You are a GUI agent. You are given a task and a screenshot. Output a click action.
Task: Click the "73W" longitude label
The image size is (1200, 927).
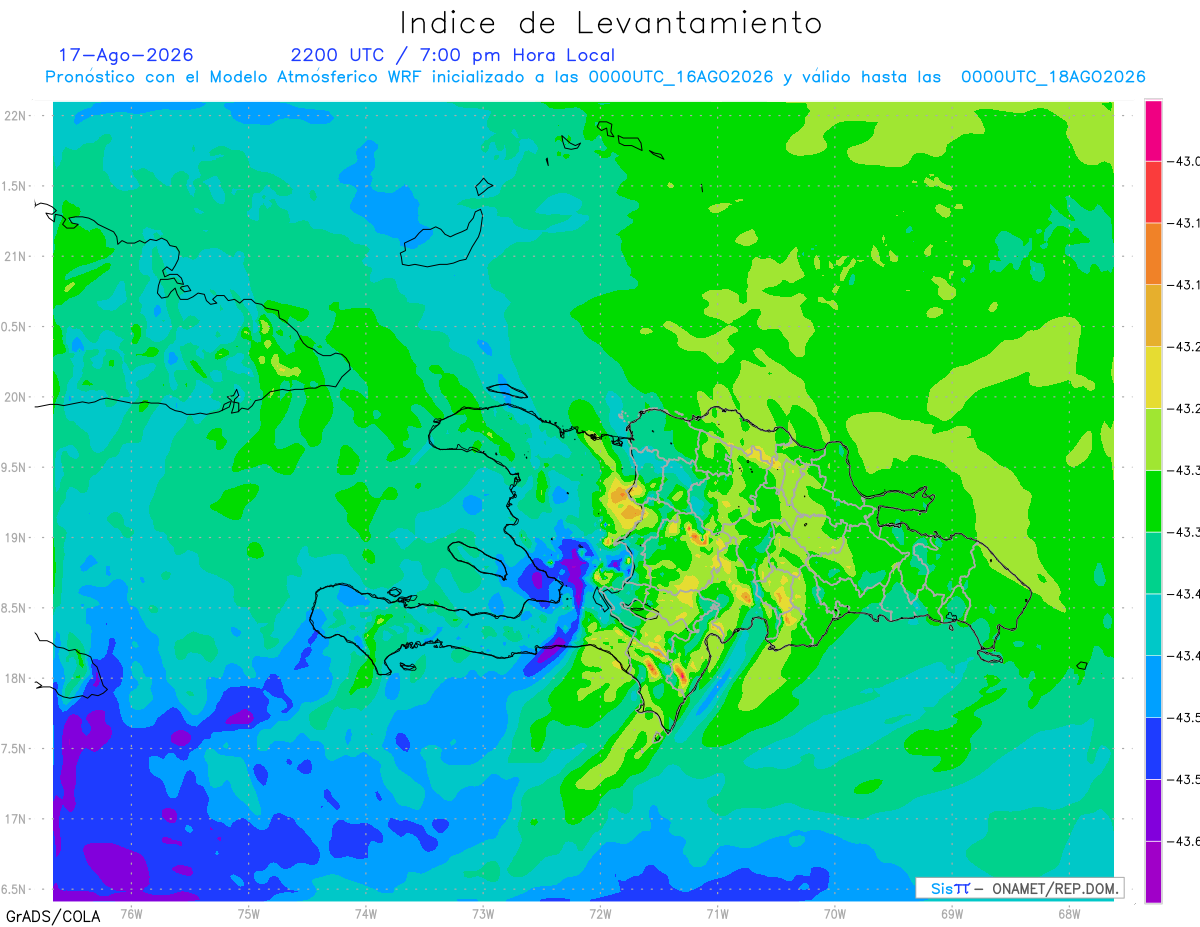point(483,913)
